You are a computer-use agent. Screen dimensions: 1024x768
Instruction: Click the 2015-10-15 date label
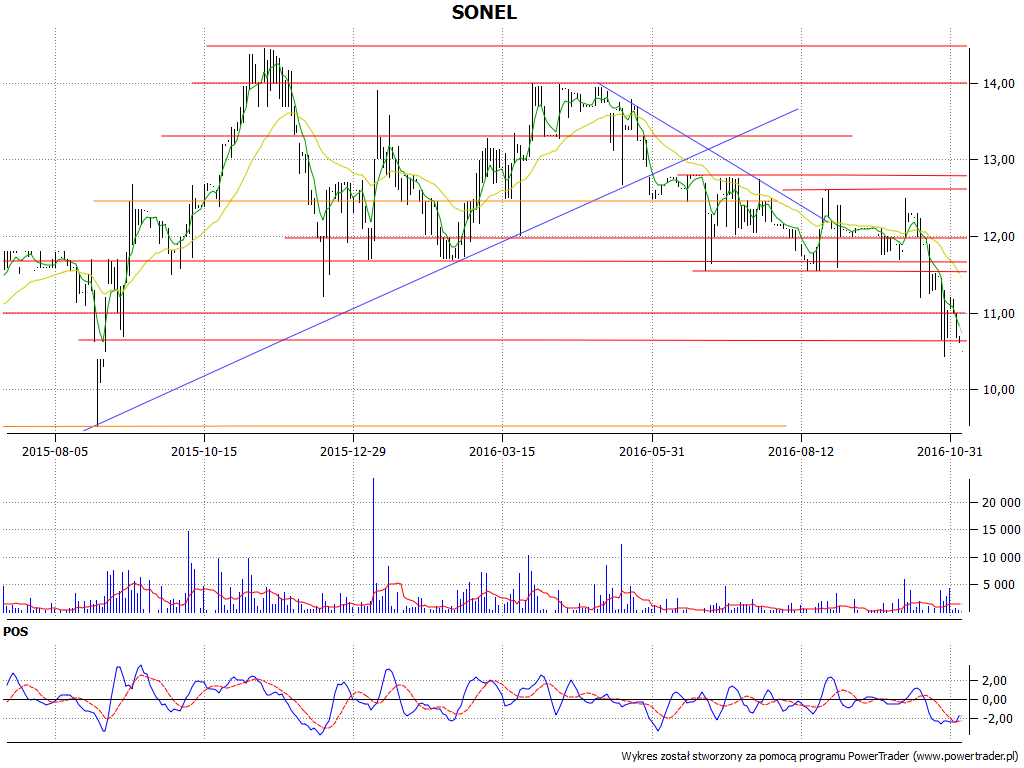[x=204, y=451]
